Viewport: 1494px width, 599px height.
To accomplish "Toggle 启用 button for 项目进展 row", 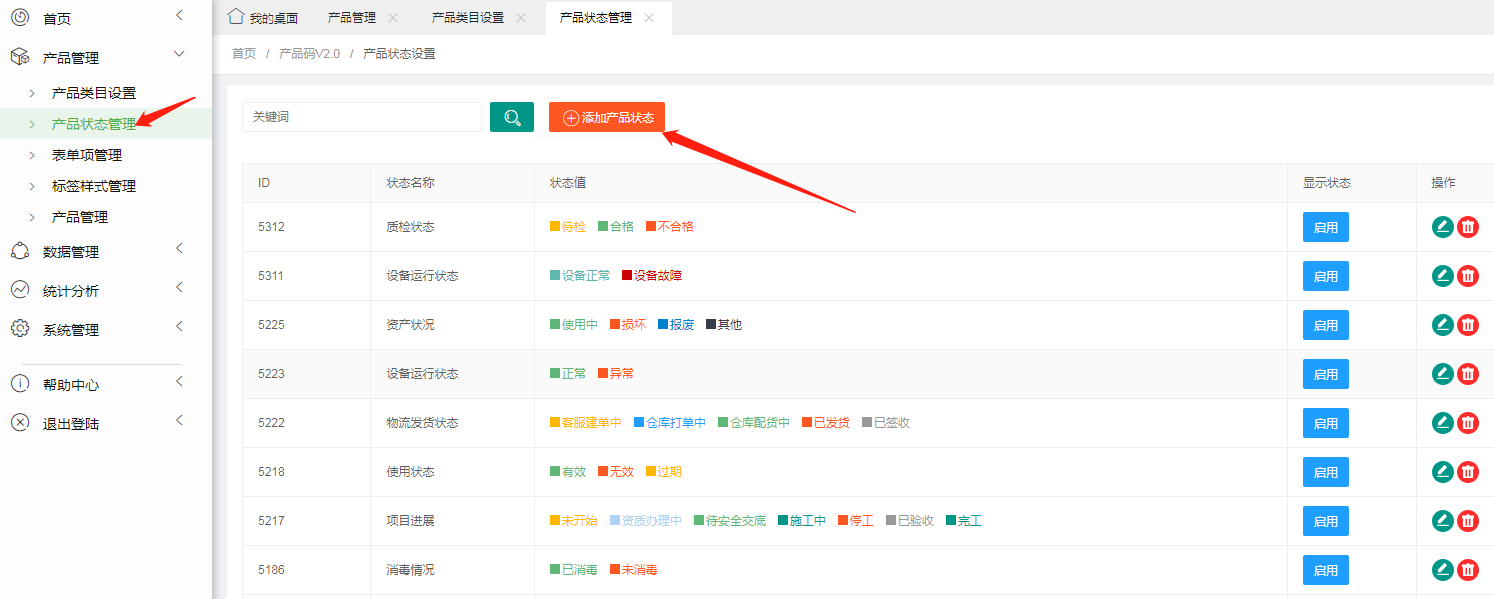I will 1325,521.
